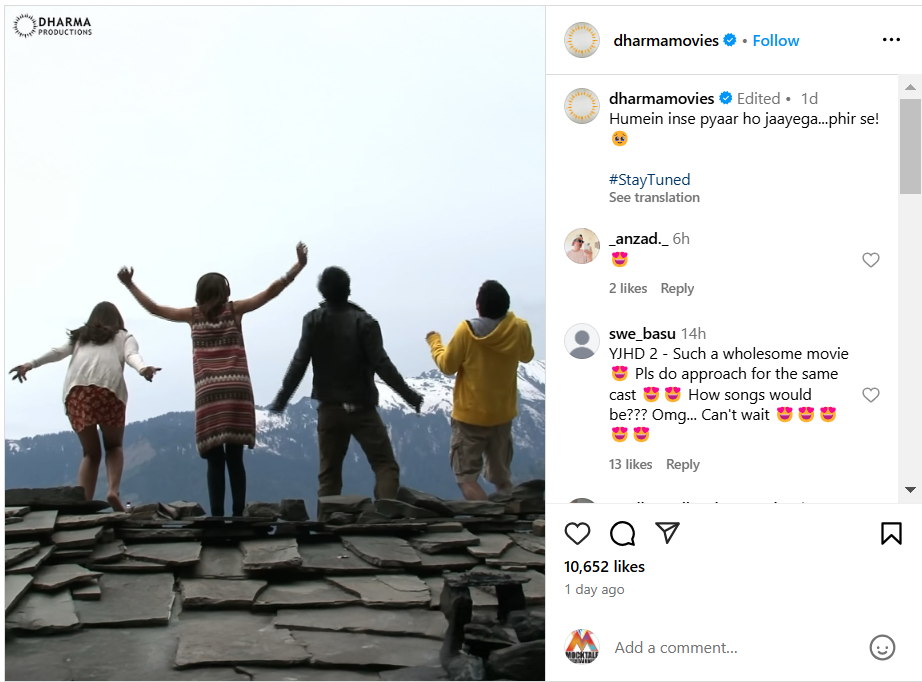Follow the dharmamovies account
Viewport: 922px width, 682px height.
pyautogui.click(x=776, y=40)
